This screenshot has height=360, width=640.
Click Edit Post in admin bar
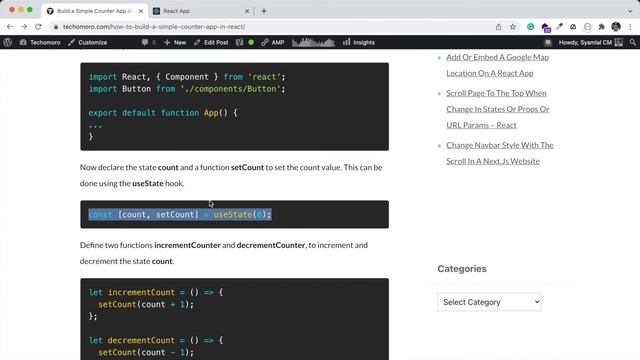211,42
